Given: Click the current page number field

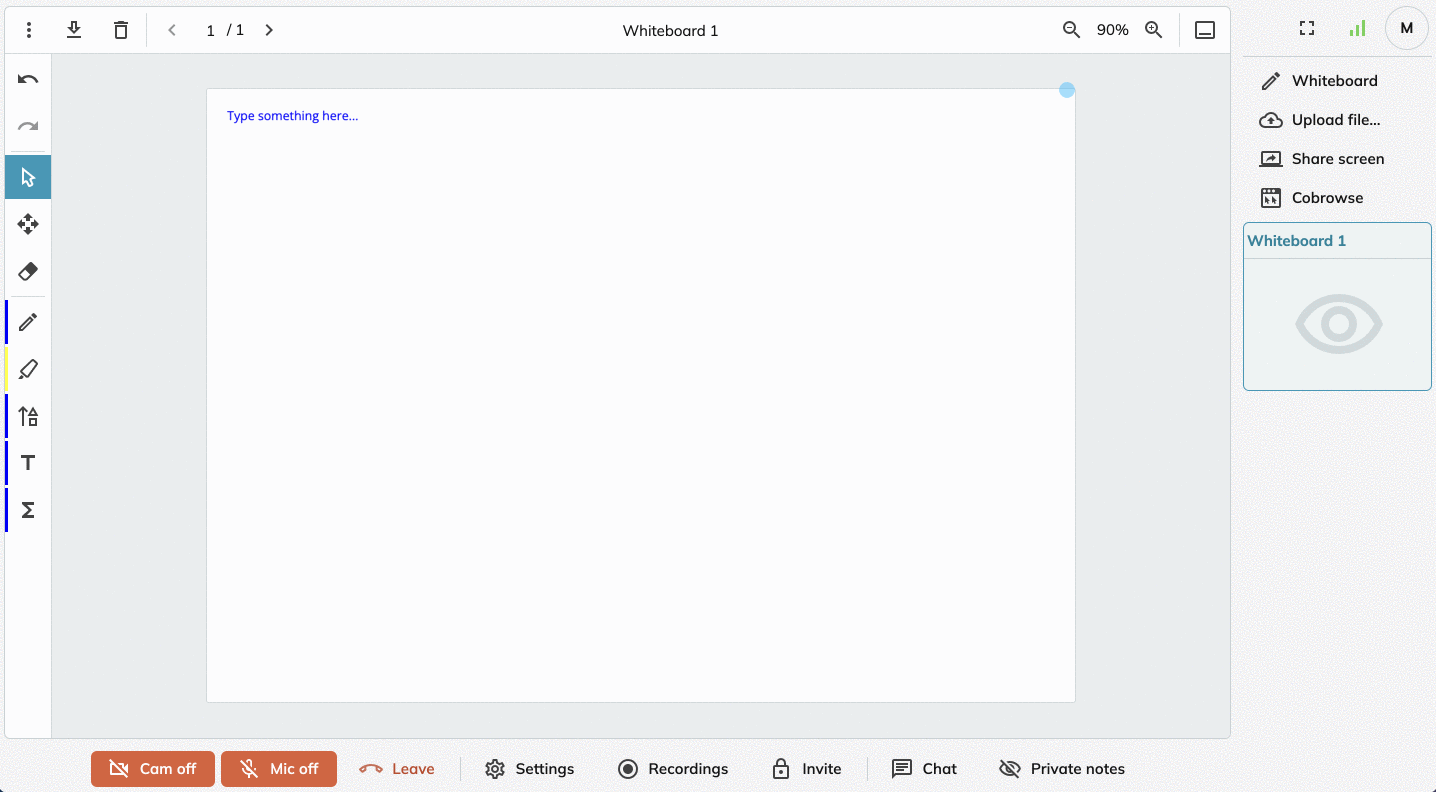Looking at the screenshot, I should (211, 30).
